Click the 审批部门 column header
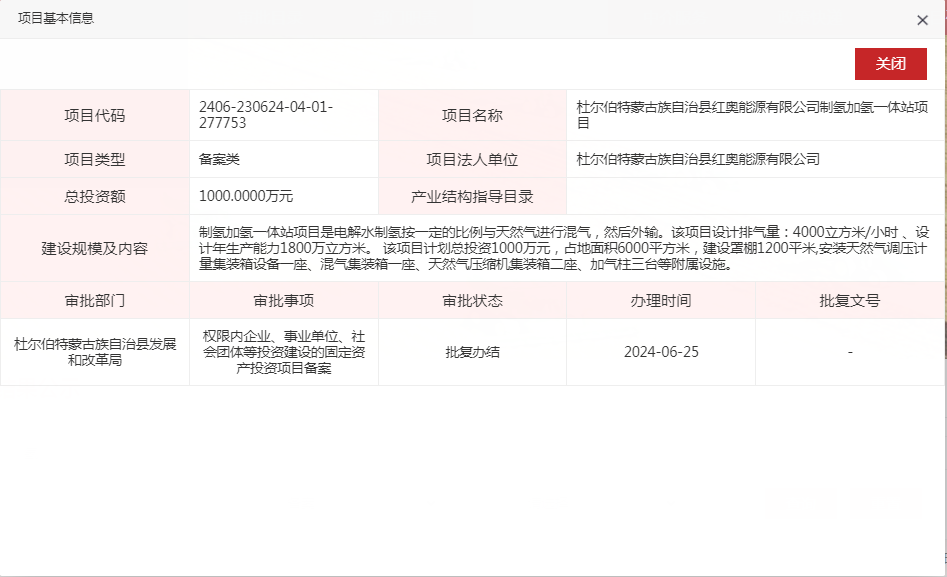Image resolution: width=947 pixels, height=577 pixels. coord(96,300)
